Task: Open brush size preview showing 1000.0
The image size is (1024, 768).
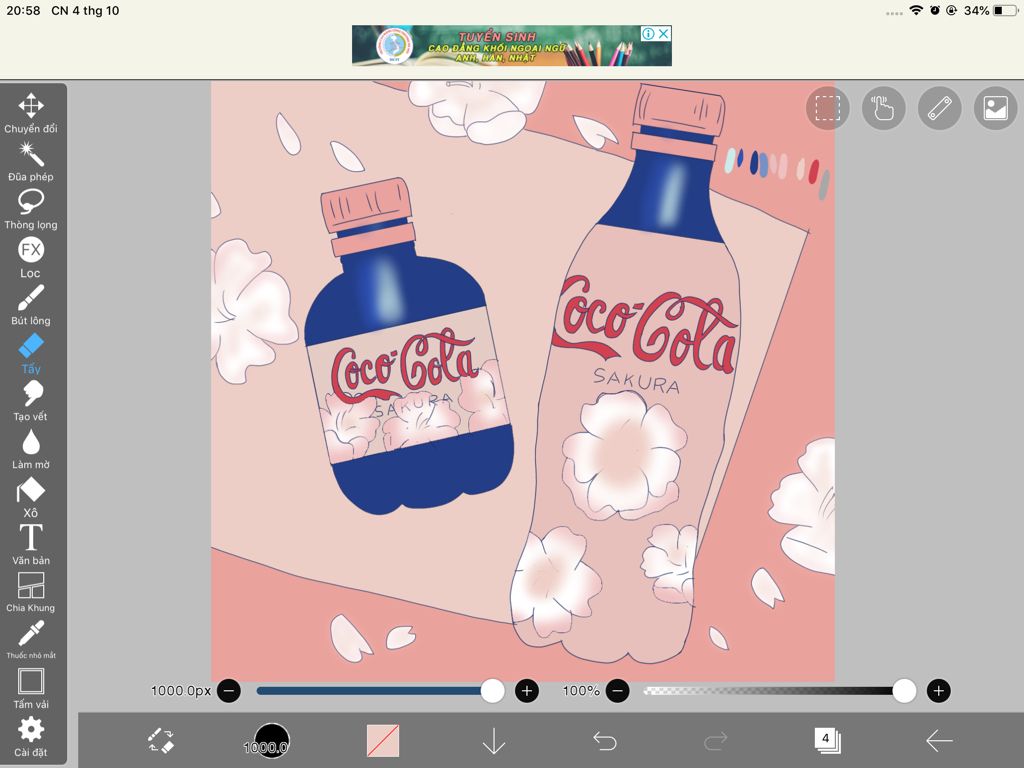Action: point(271,741)
